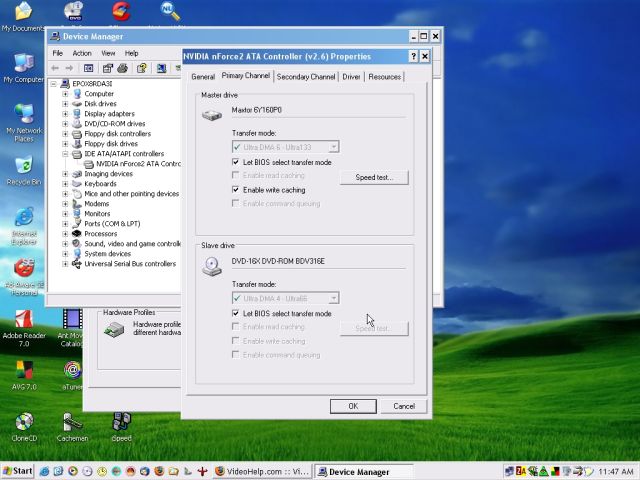Click the VideoHelp.com taskbar button
This screenshot has height=480, width=640.
(x=262, y=471)
